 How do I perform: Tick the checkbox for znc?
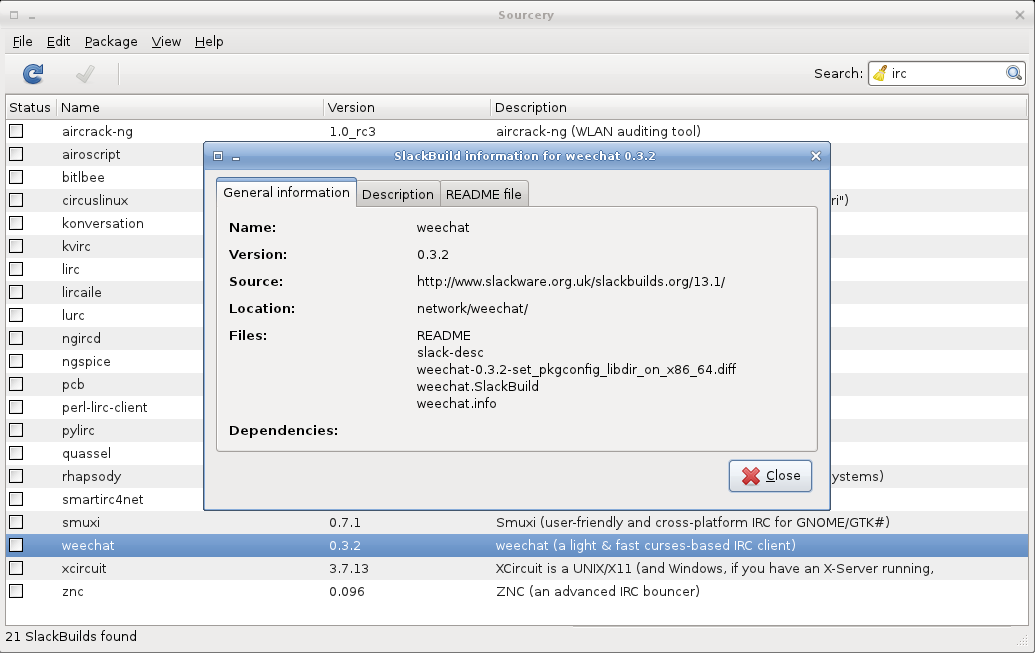coord(17,591)
